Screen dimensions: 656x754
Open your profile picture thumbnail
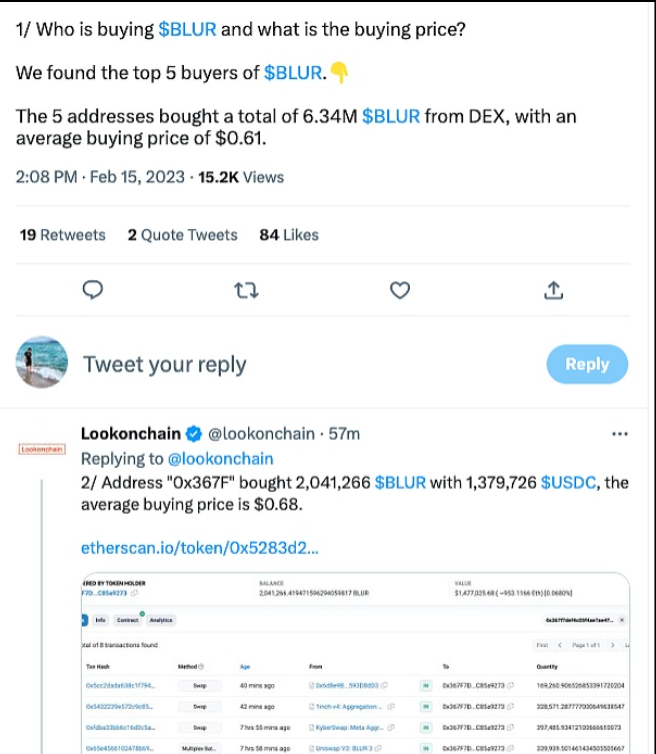tap(41, 362)
